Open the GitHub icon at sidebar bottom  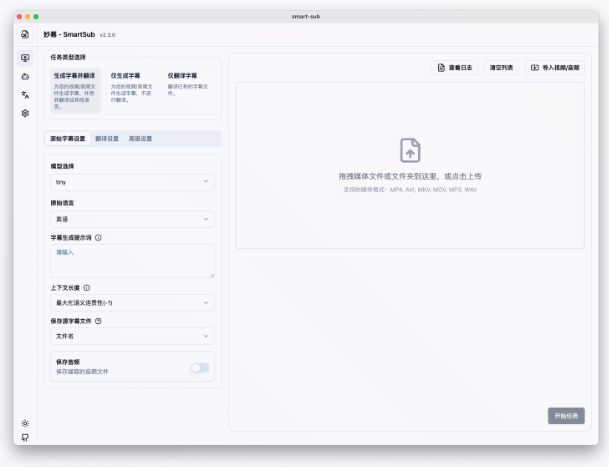(x=25, y=437)
